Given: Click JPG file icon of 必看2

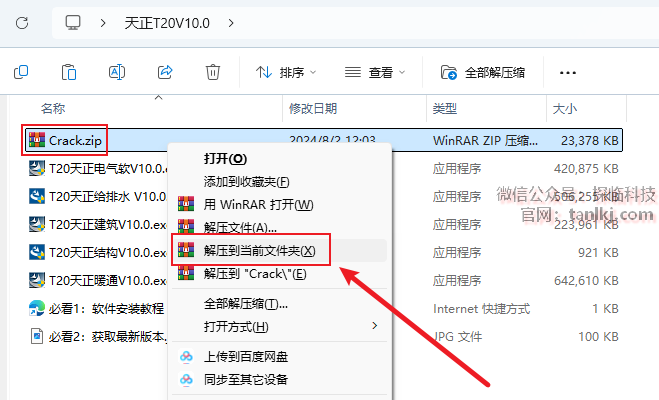Looking at the screenshot, I should click(x=37, y=336).
